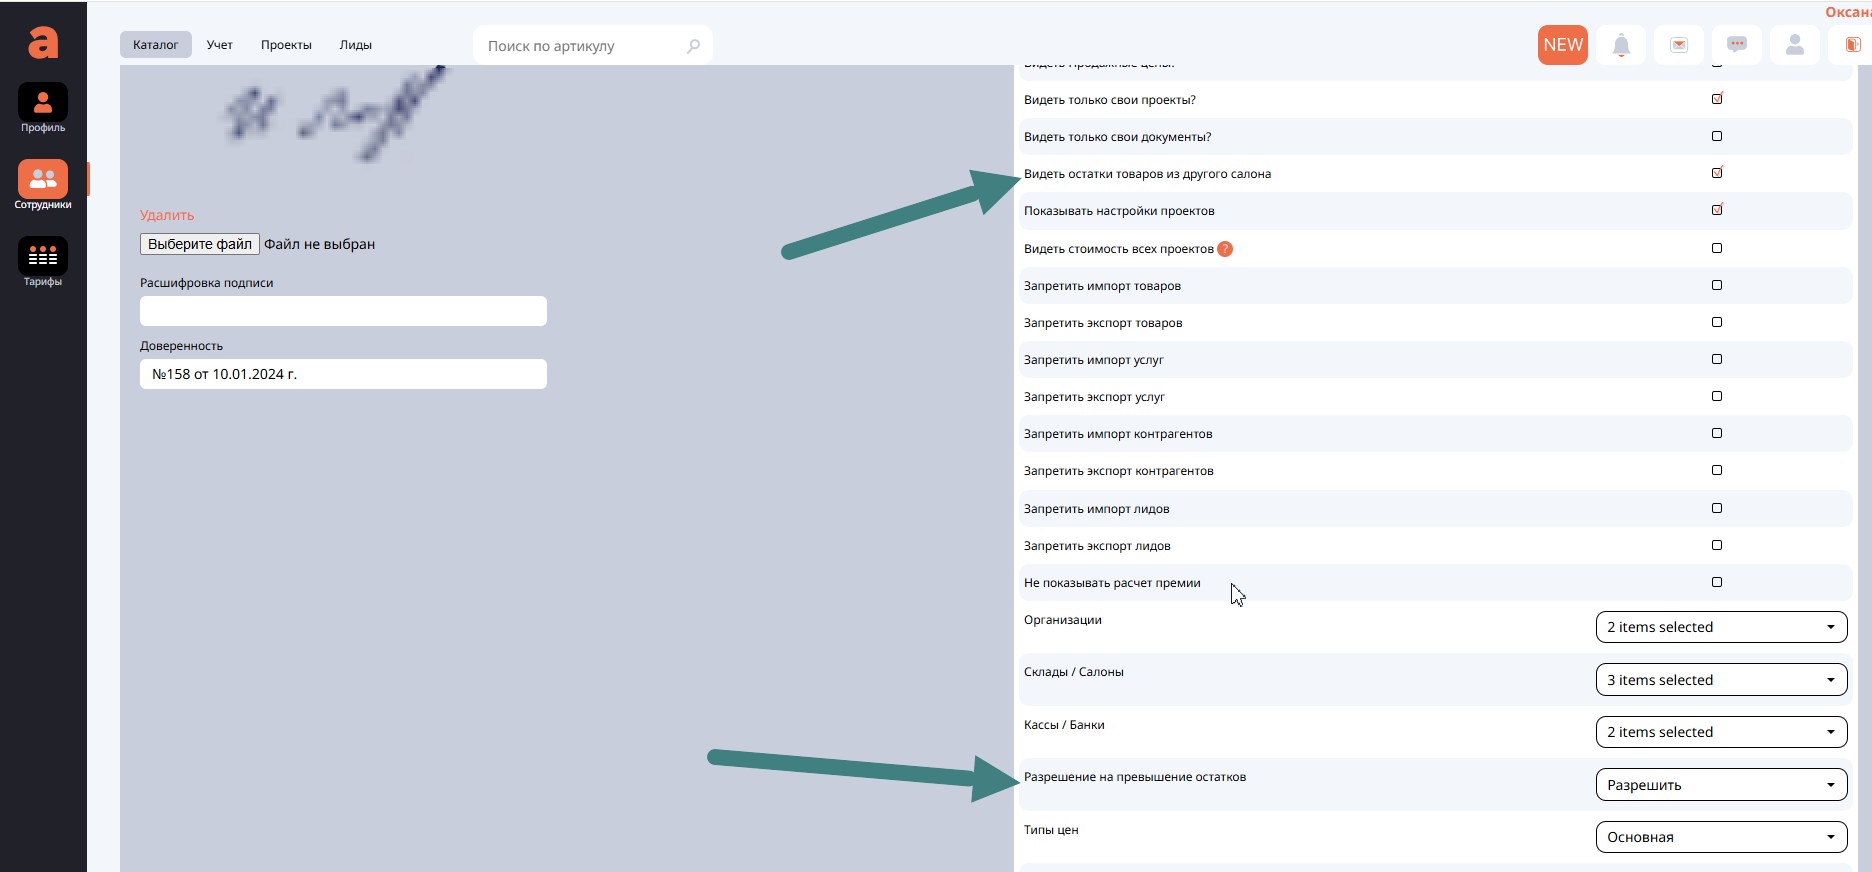Open the Сотрудники section icon
This screenshot has width=1872, height=872.
43,181
